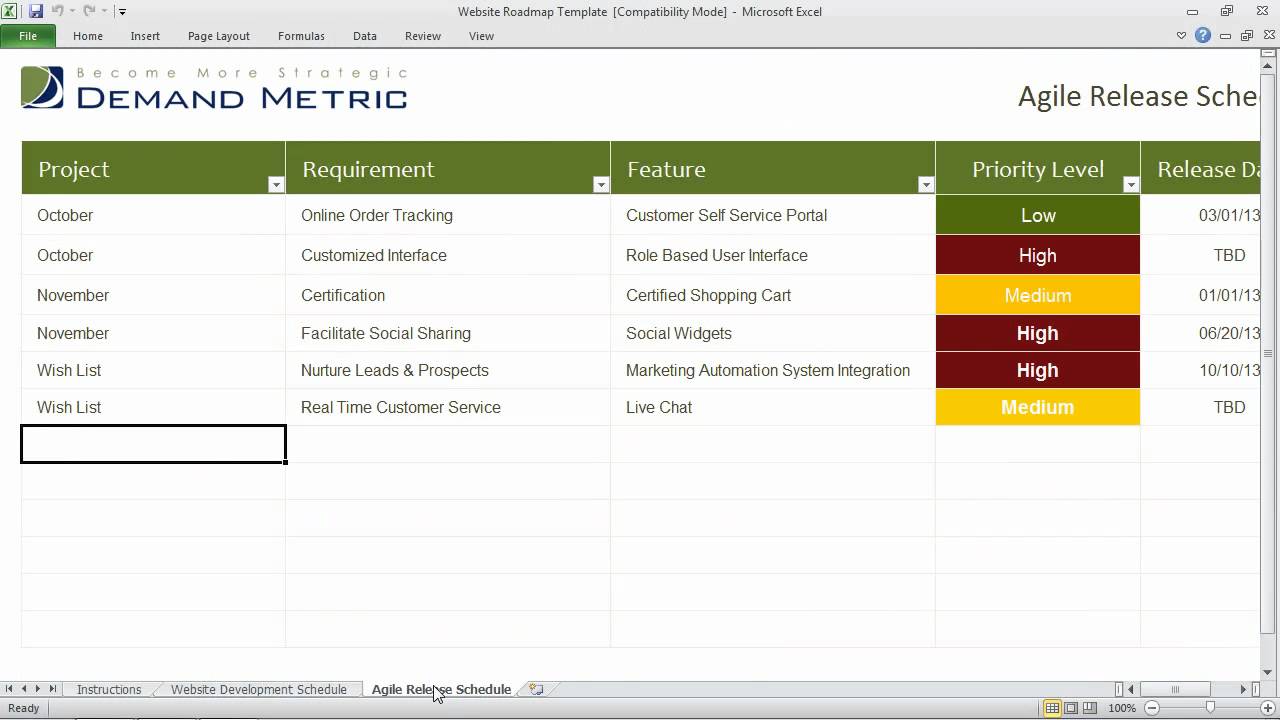This screenshot has height=720, width=1280.
Task: Restore the workbook window inside Excel
Action: (1247, 36)
